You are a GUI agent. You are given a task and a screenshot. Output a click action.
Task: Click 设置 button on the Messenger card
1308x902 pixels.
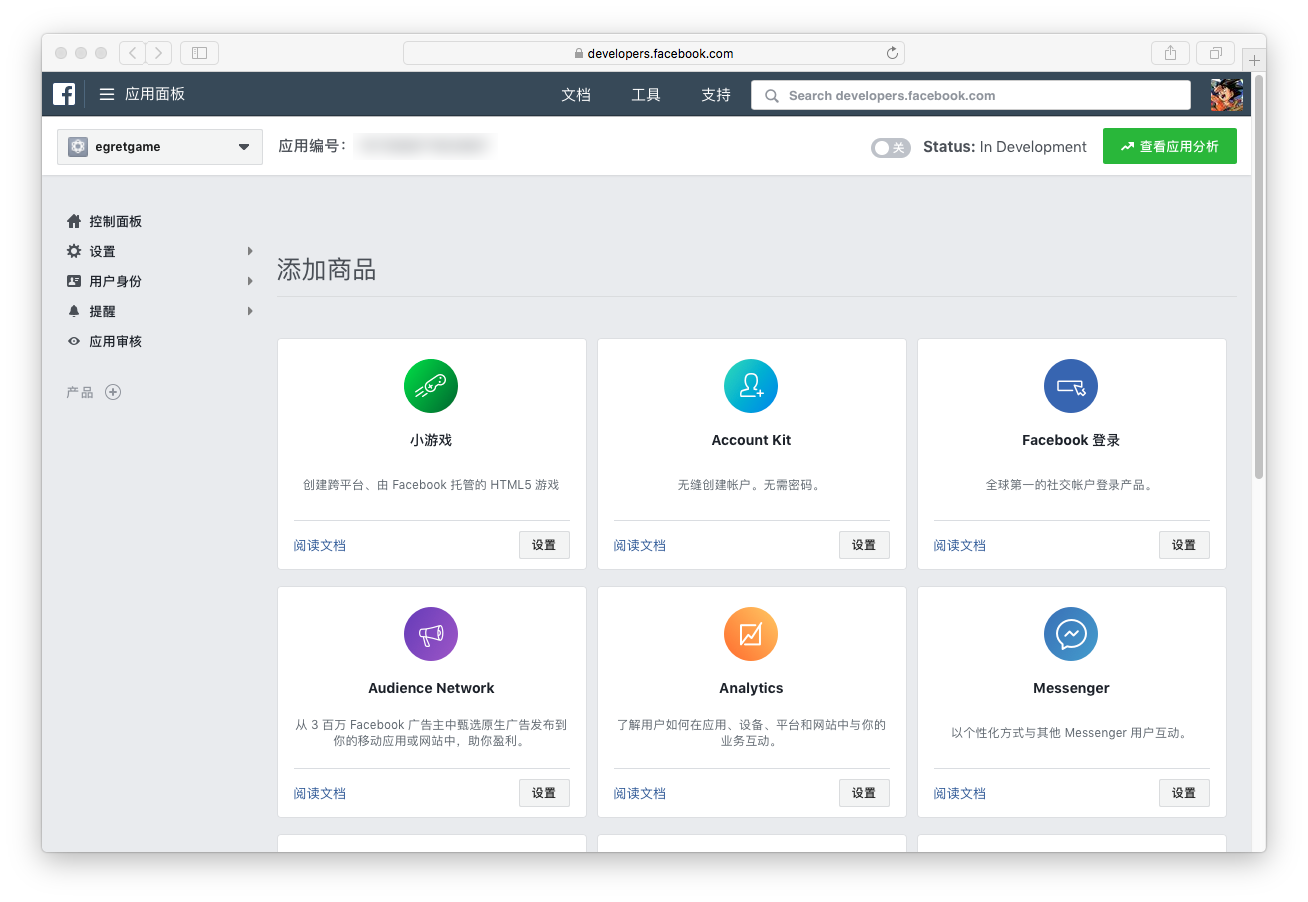[1184, 793]
